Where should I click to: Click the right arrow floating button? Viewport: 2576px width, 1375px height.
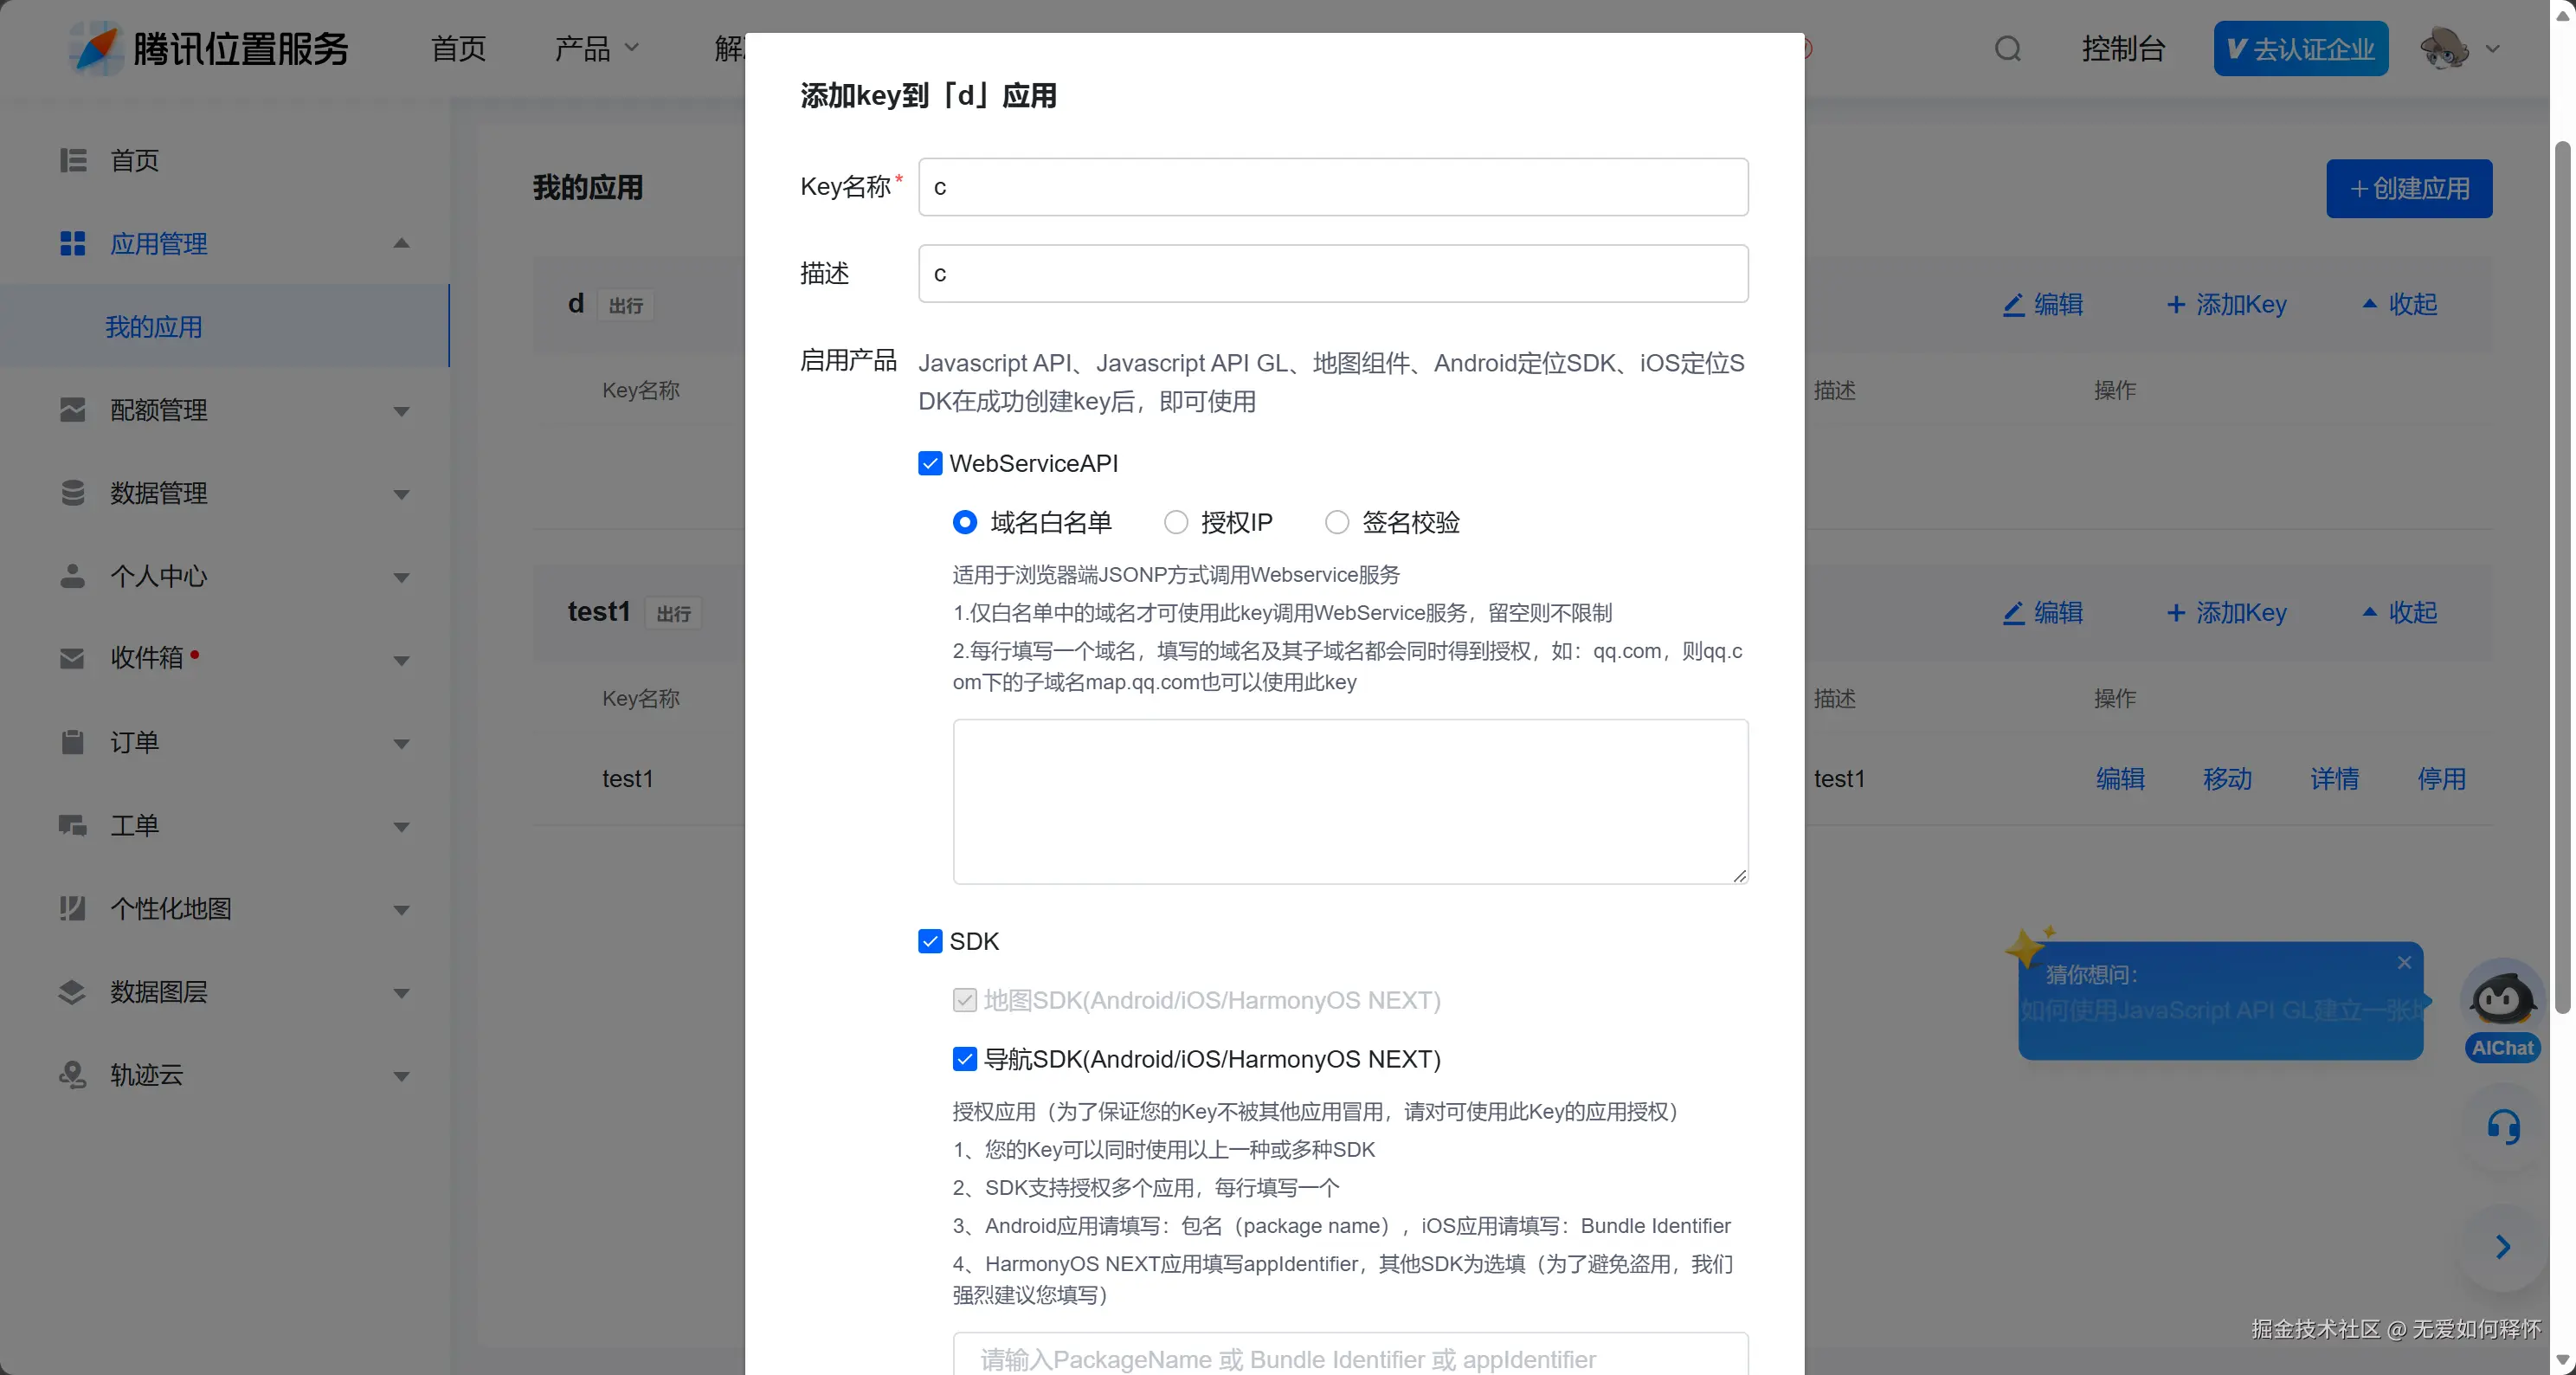2502,1246
